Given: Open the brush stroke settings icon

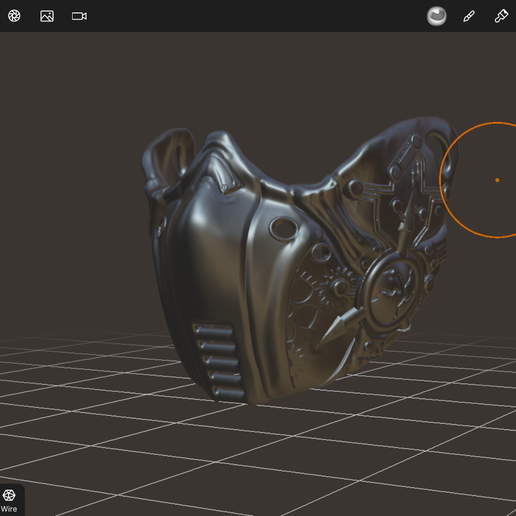Looking at the screenshot, I should [469, 16].
